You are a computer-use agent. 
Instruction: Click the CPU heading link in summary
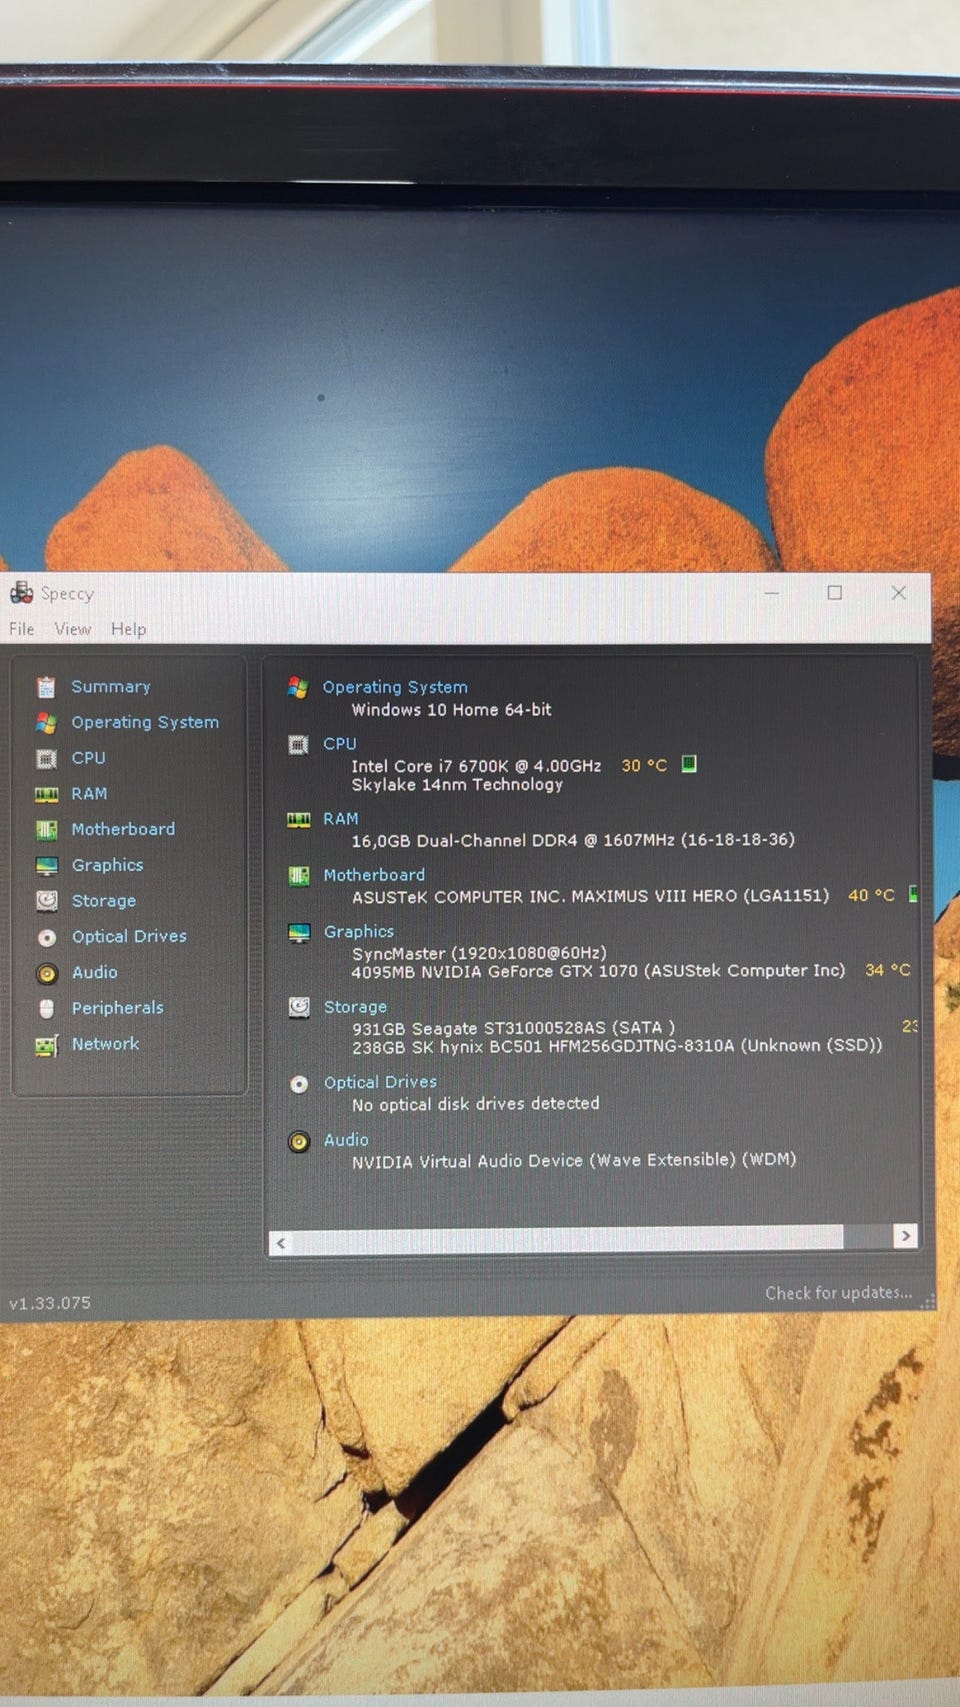[x=339, y=744]
